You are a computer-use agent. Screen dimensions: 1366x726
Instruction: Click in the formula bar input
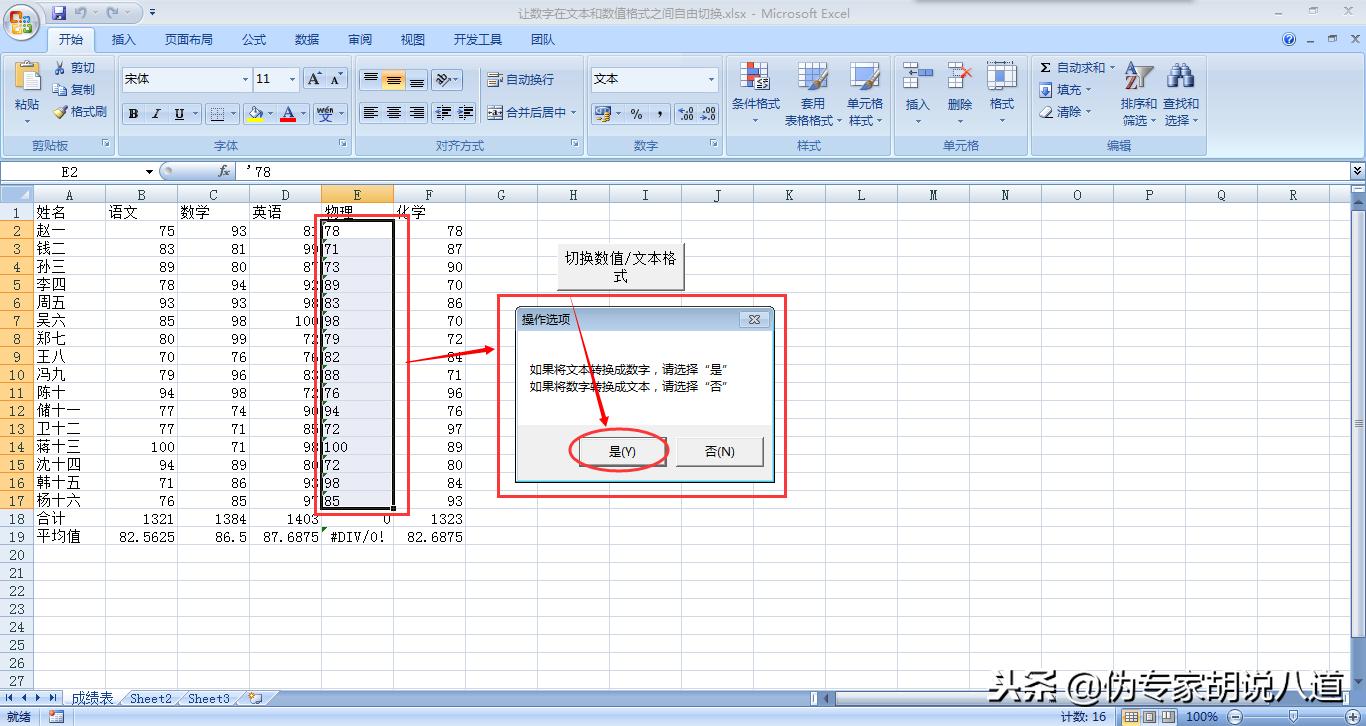pyautogui.click(x=792, y=172)
